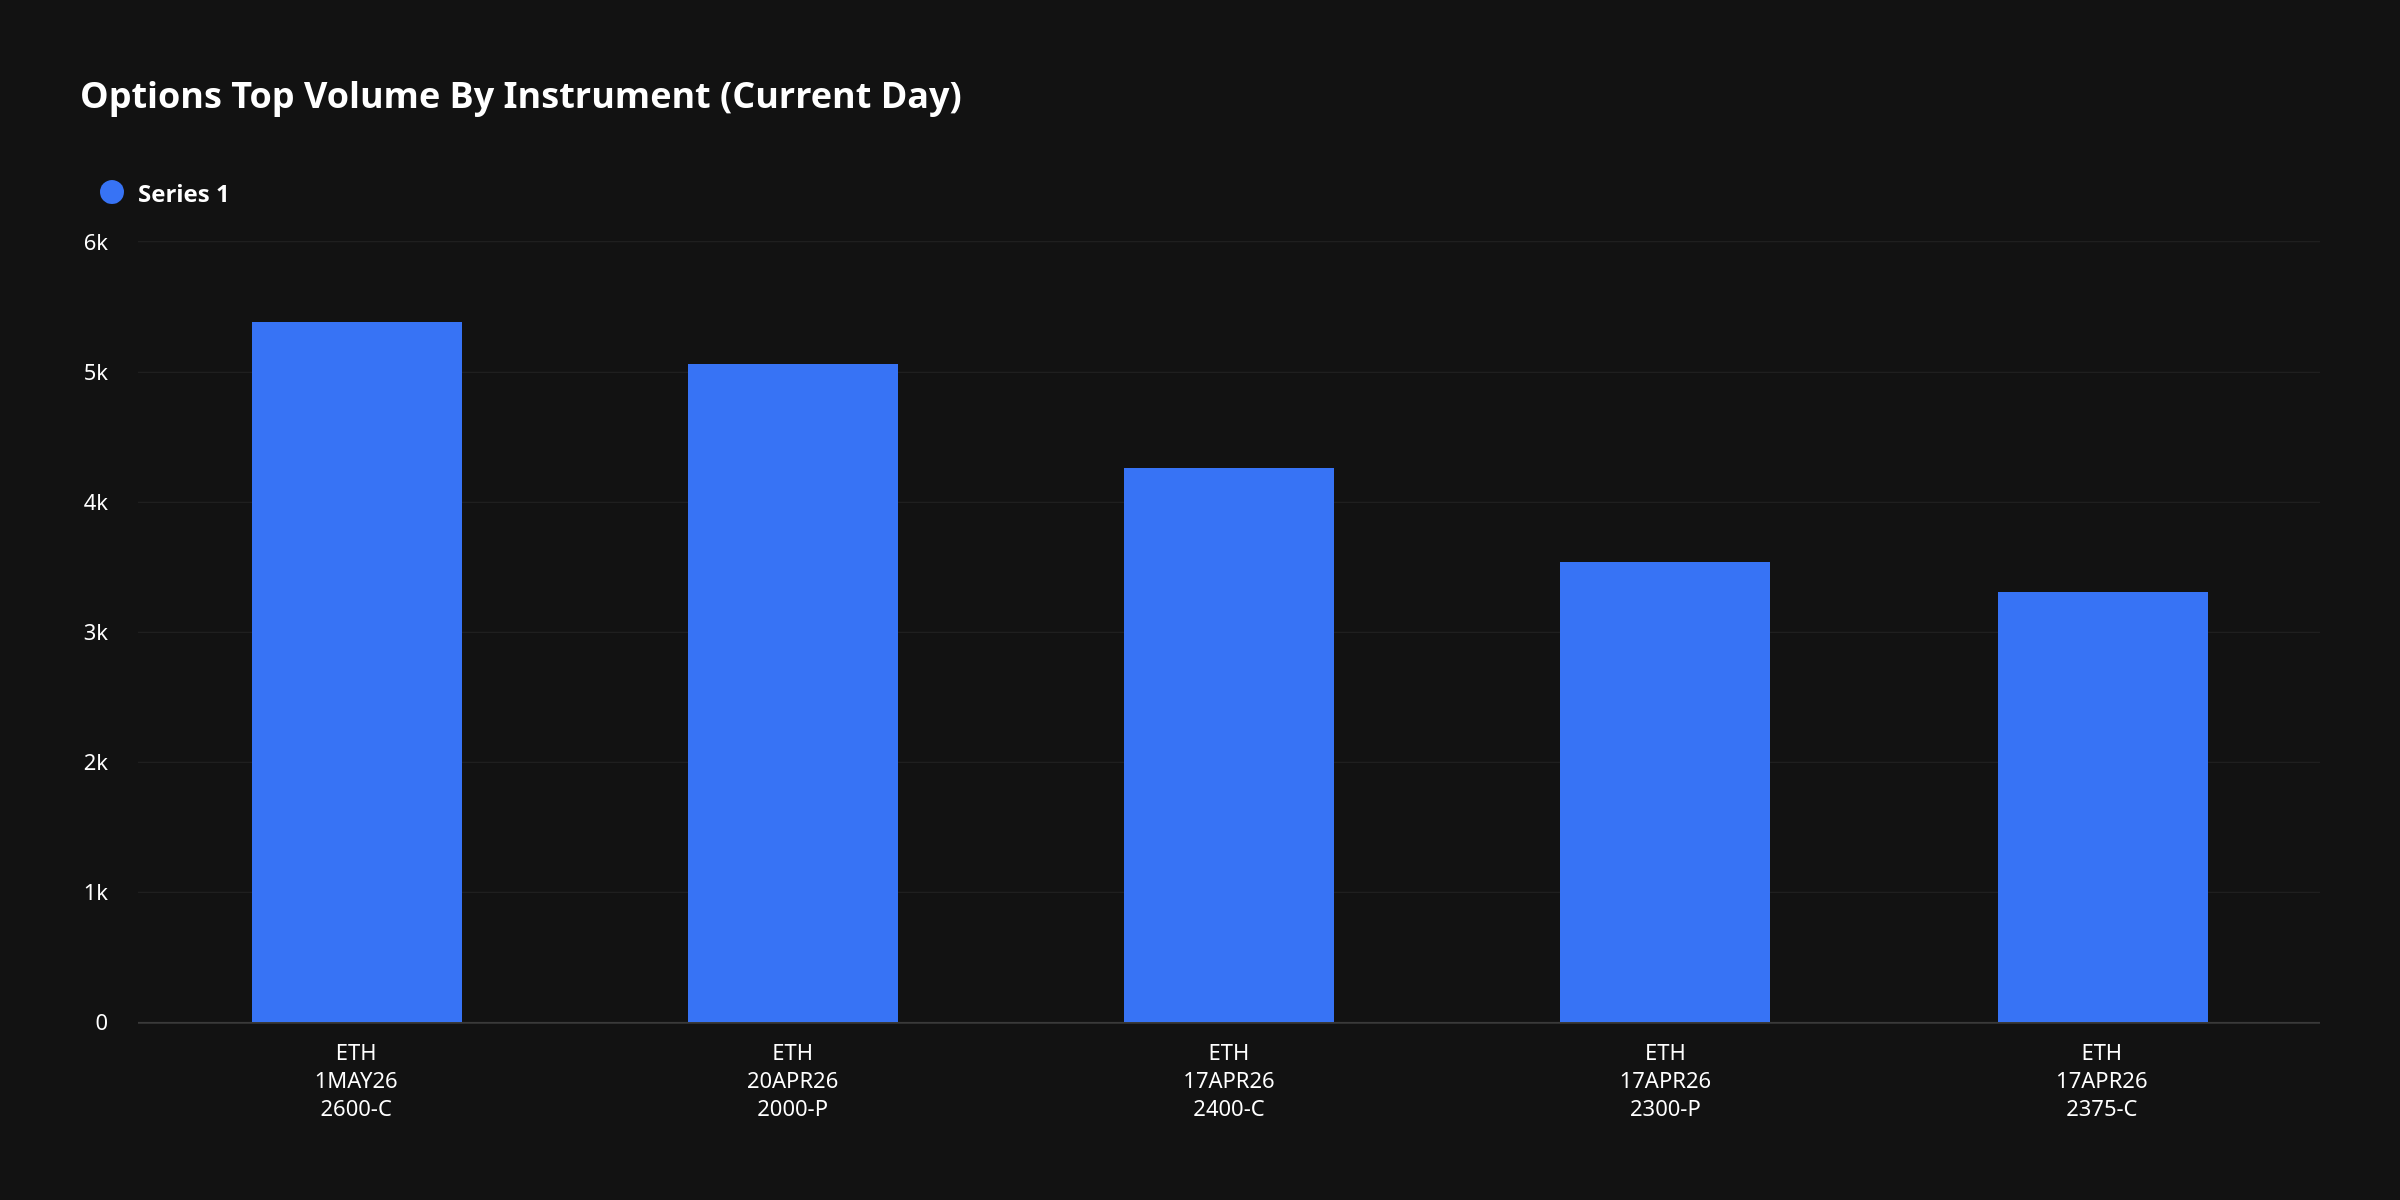Select the ETH 17APR26 2300-P bar
The width and height of the screenshot is (2400, 1200).
(x=1665, y=792)
